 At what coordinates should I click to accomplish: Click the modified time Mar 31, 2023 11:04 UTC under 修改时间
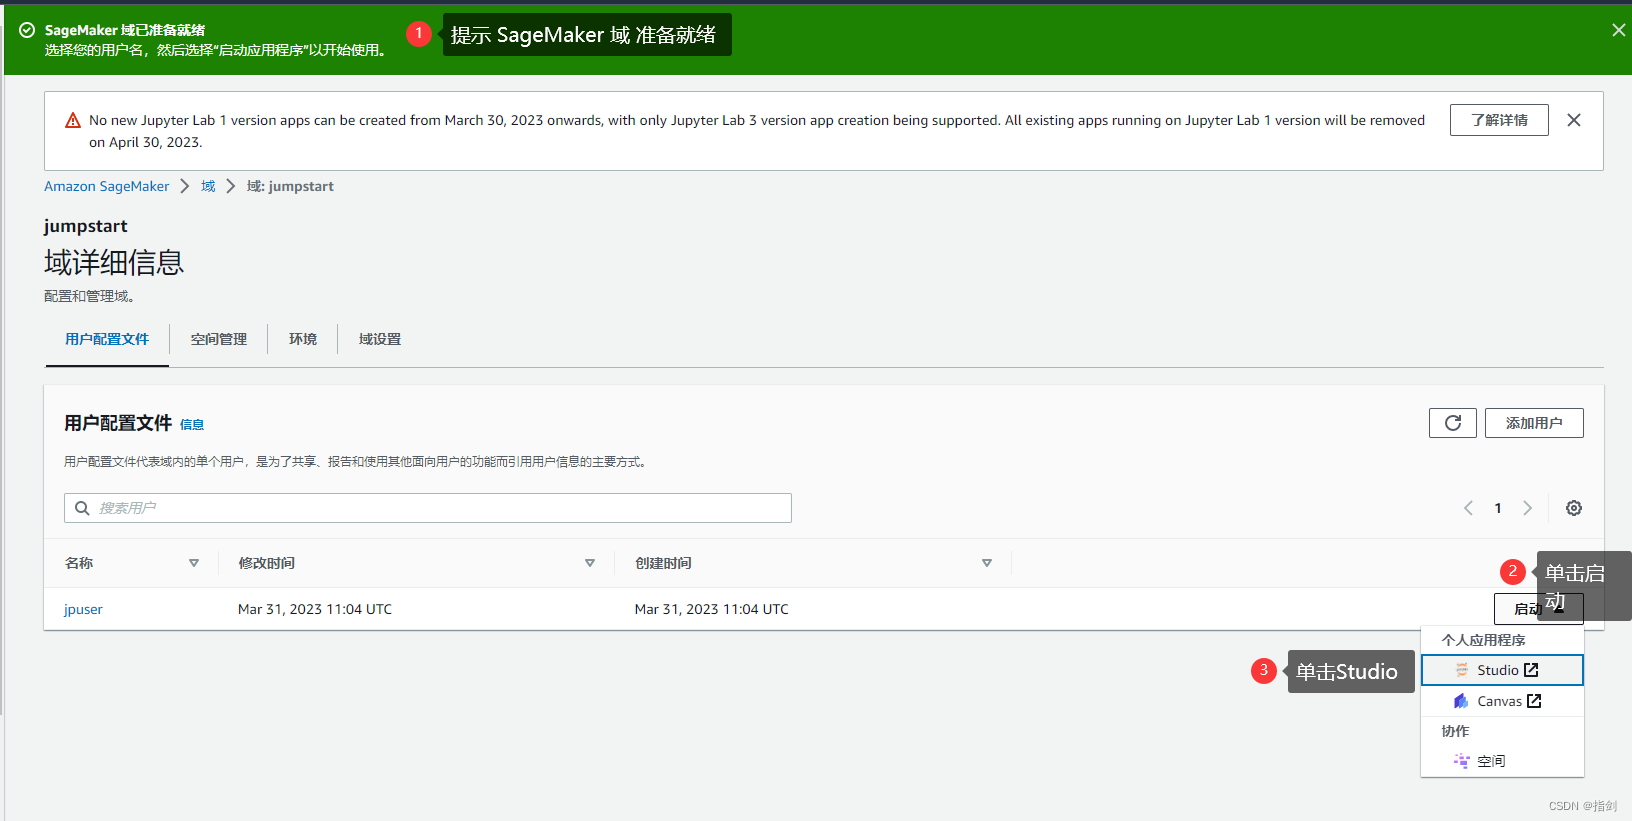tap(315, 609)
